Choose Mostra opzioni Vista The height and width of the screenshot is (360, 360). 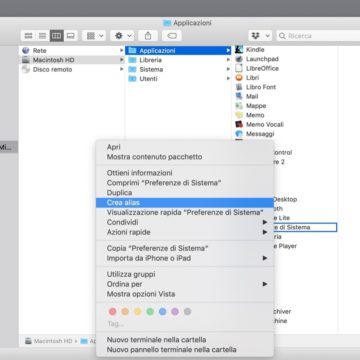point(185,294)
